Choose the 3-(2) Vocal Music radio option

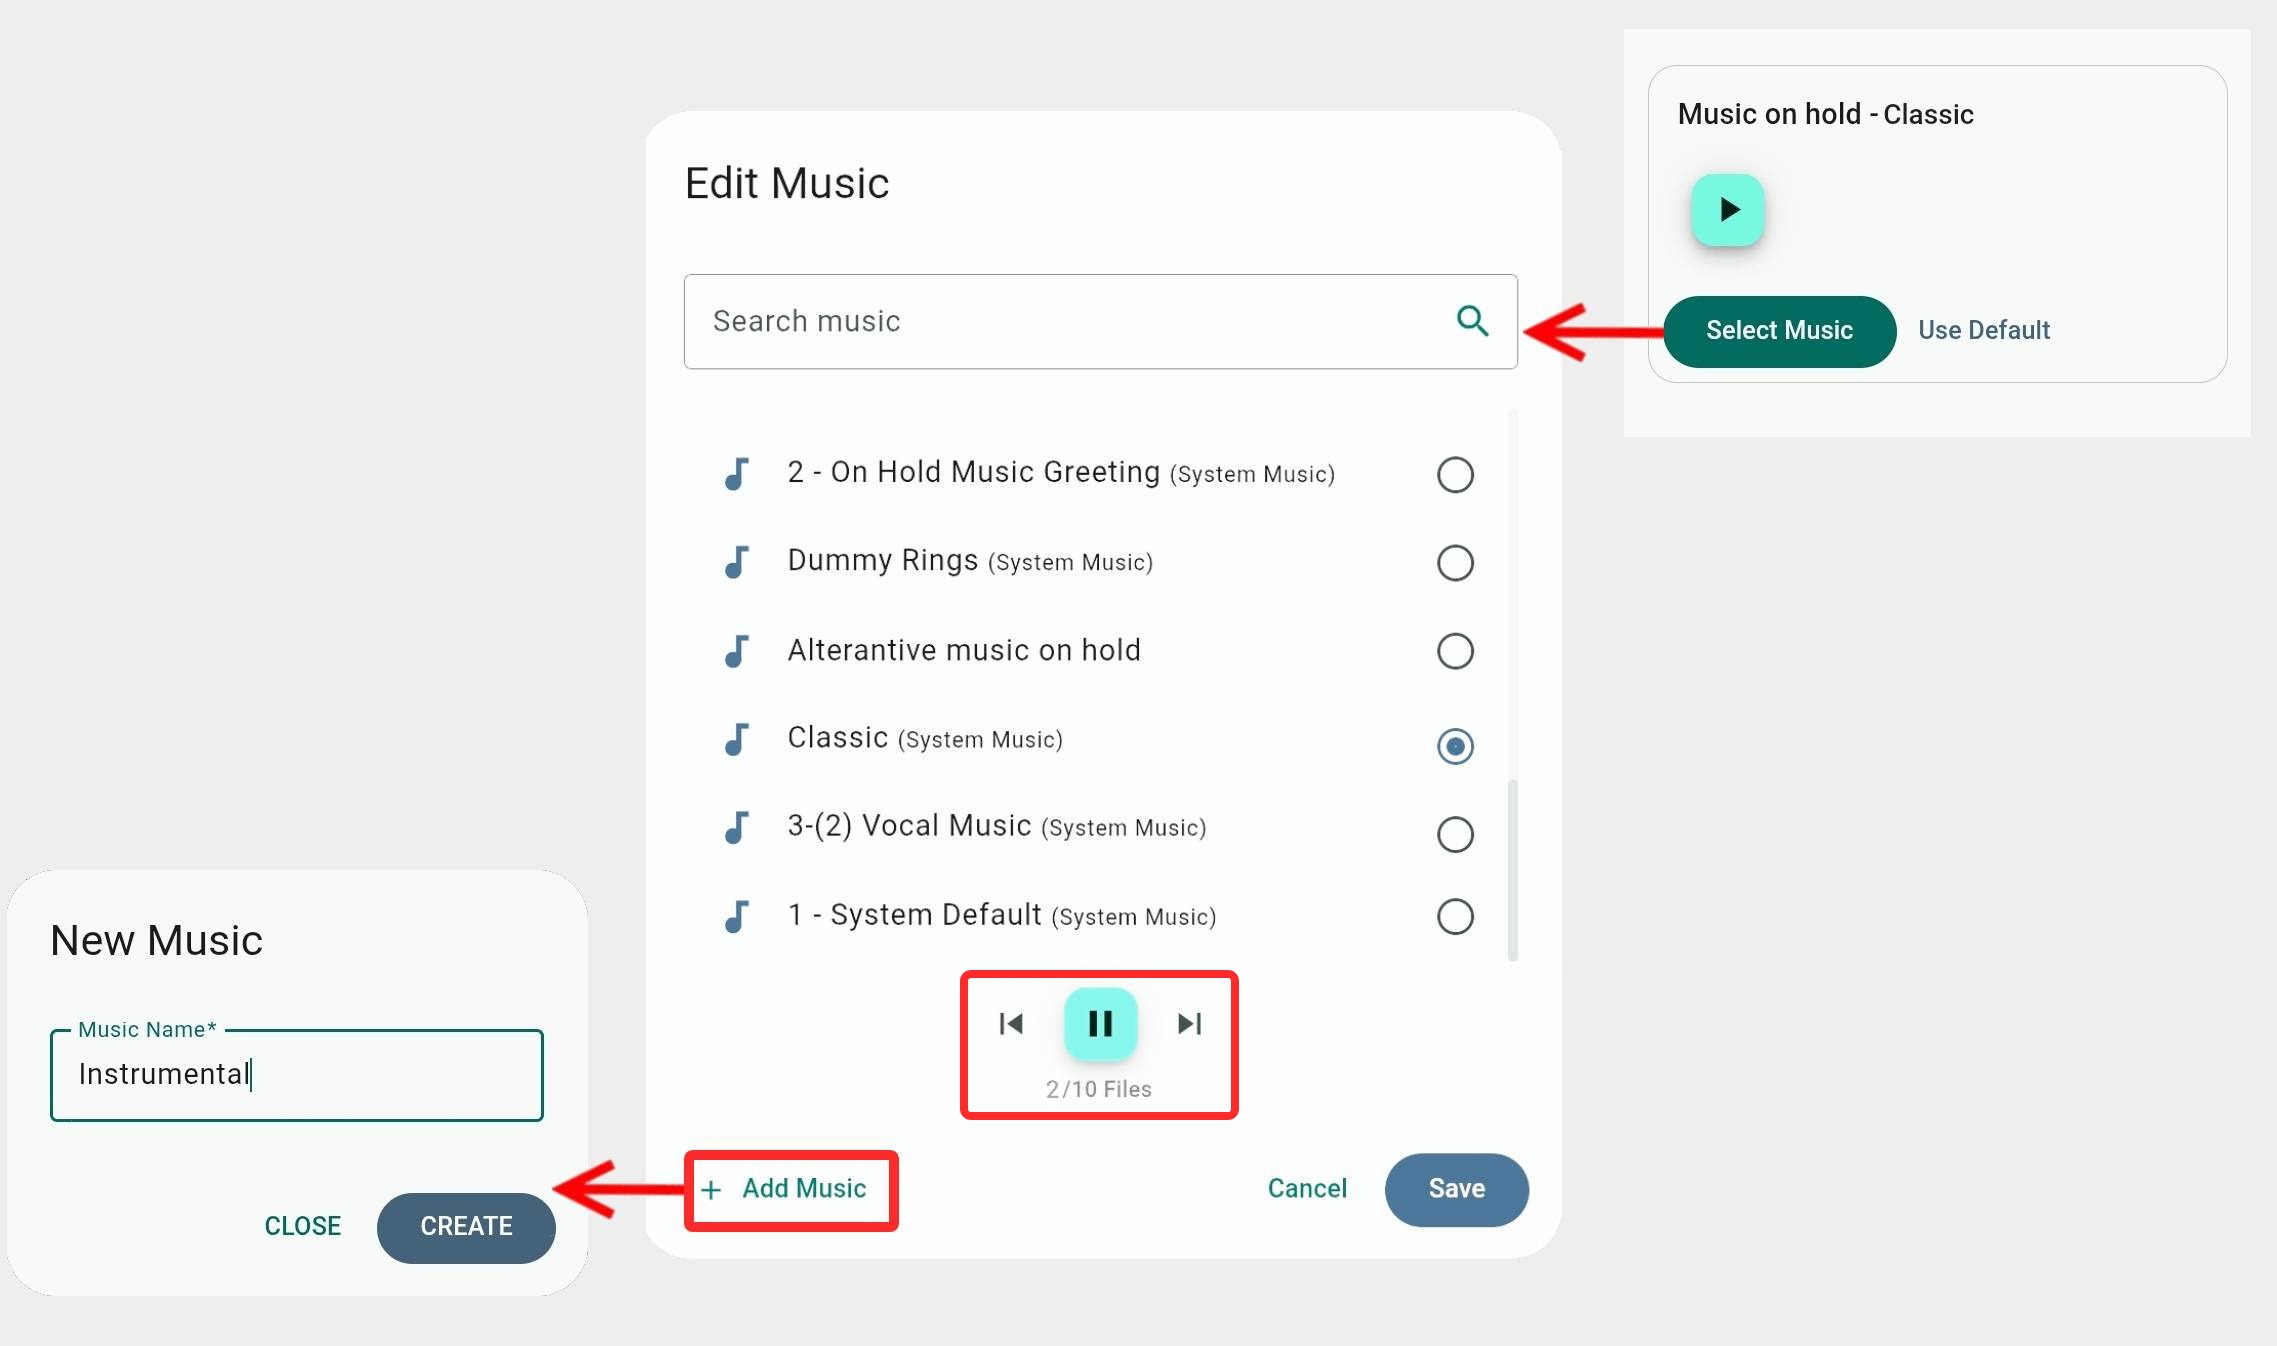click(1455, 834)
